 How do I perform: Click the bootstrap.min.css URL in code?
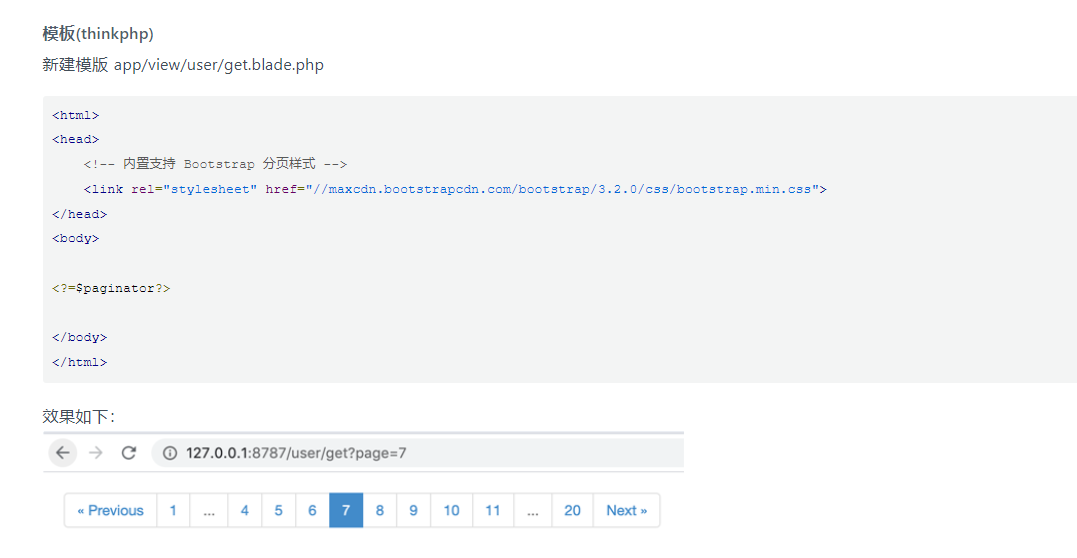click(x=563, y=189)
